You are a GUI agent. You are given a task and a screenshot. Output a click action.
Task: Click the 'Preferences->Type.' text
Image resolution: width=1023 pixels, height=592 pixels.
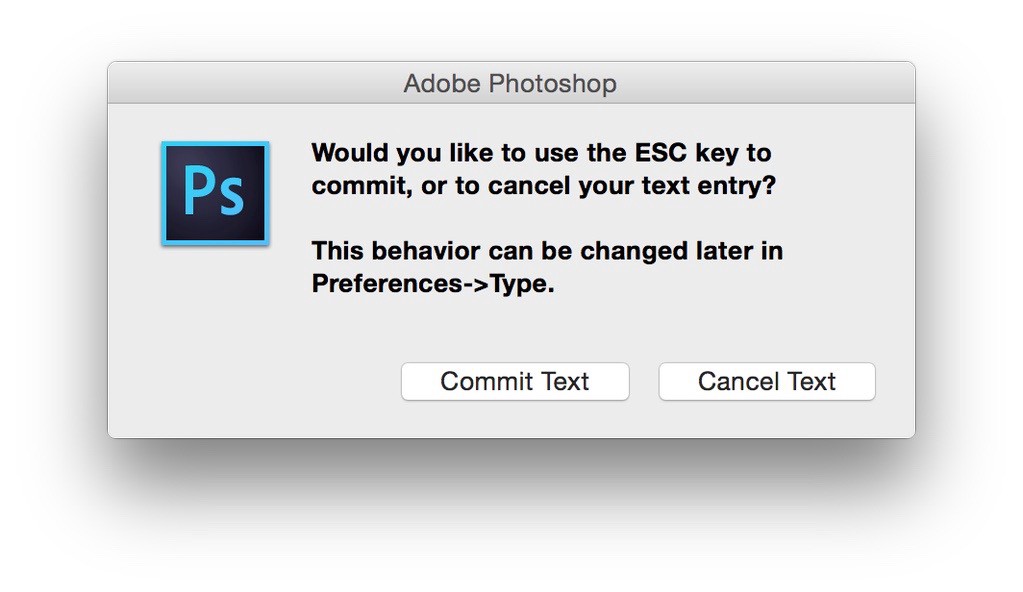[432, 283]
